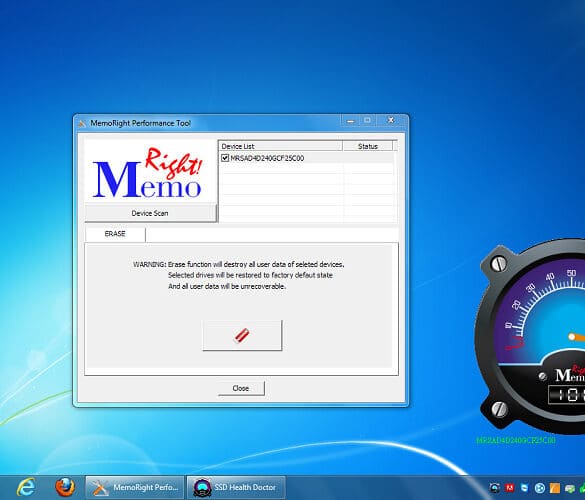Click the Device List column header
585x500 pixels.
point(280,146)
